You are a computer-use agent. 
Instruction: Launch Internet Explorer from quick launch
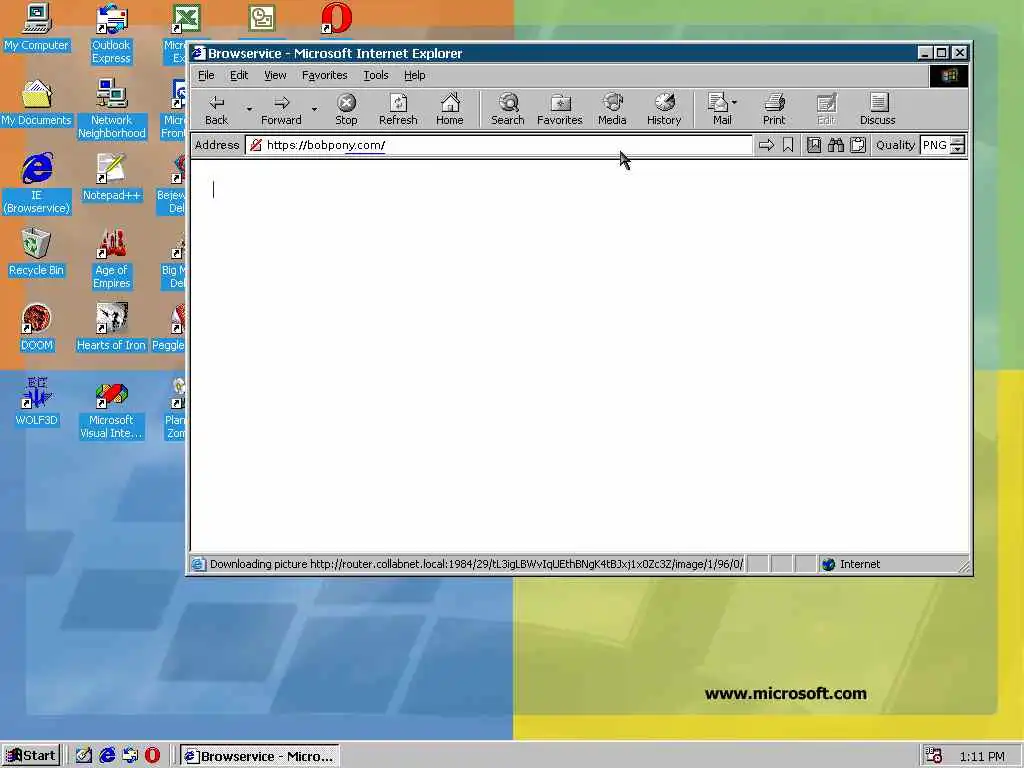pyautogui.click(x=106, y=756)
